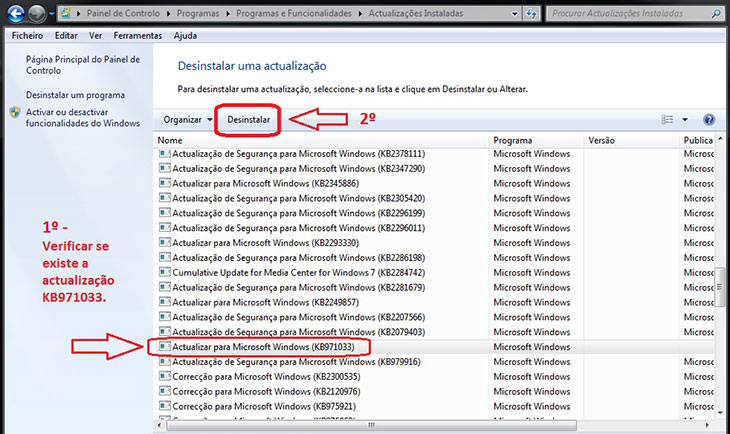Click the vertical scrollbar up arrow
This screenshot has height=434, width=730.
coord(720,140)
